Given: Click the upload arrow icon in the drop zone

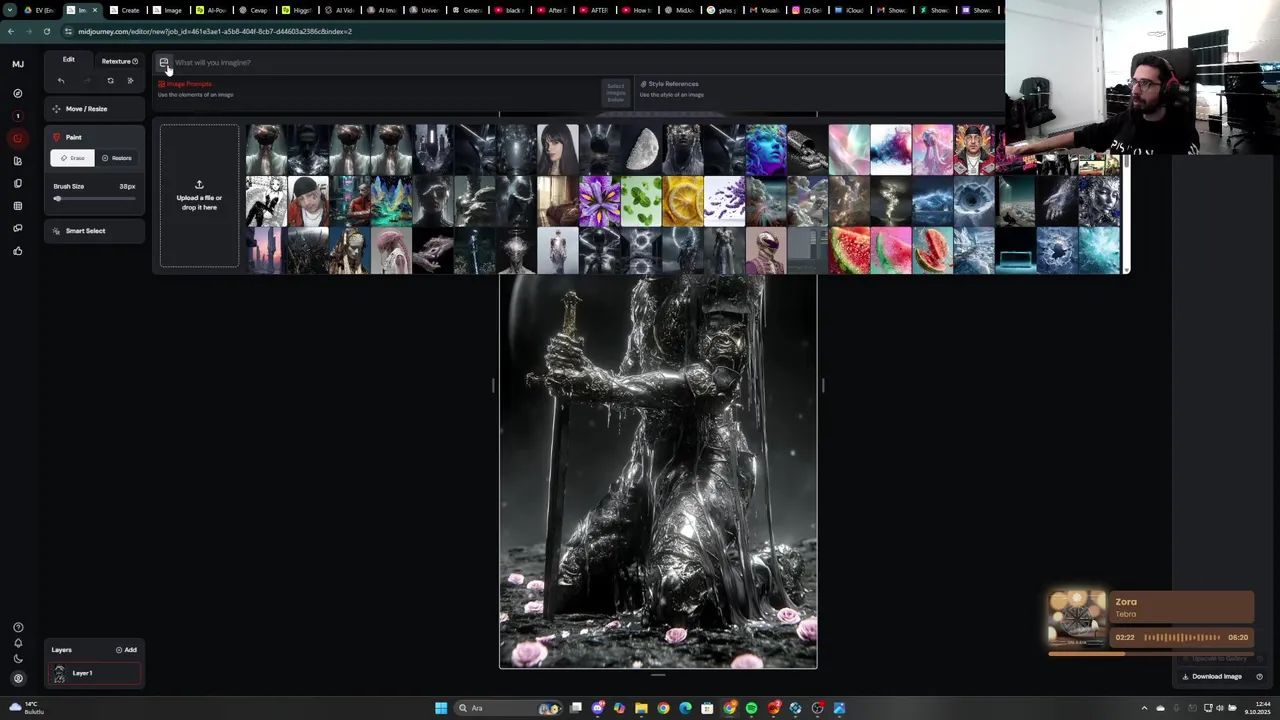Looking at the screenshot, I should click(x=199, y=185).
